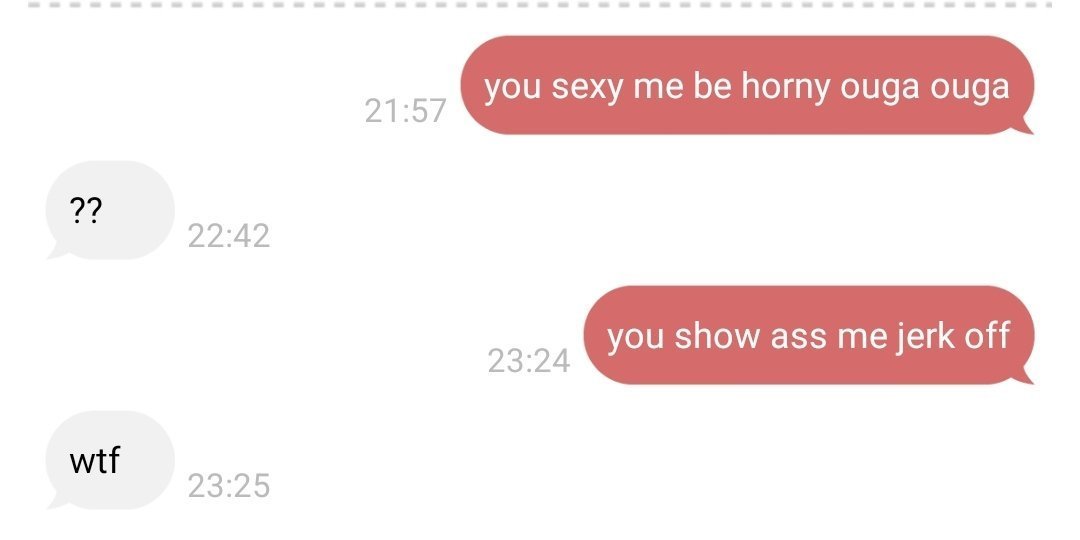The width and height of the screenshot is (1080, 540).
Task: Select the "??" received message bubble
Action: [110, 210]
